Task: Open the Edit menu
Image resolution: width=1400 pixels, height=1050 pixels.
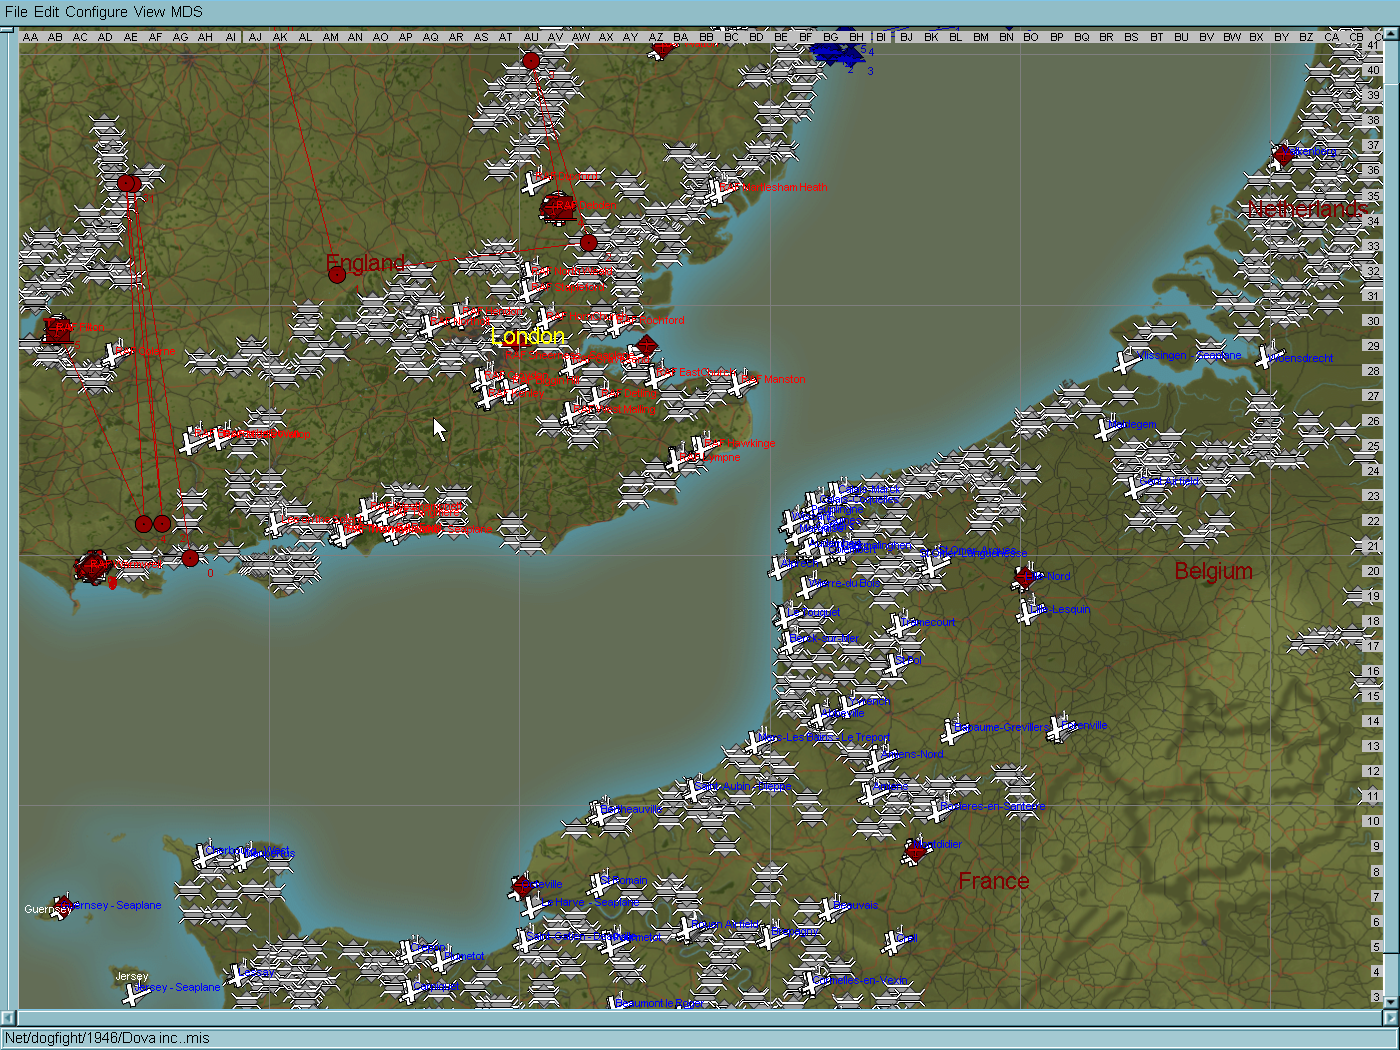Action: point(46,12)
